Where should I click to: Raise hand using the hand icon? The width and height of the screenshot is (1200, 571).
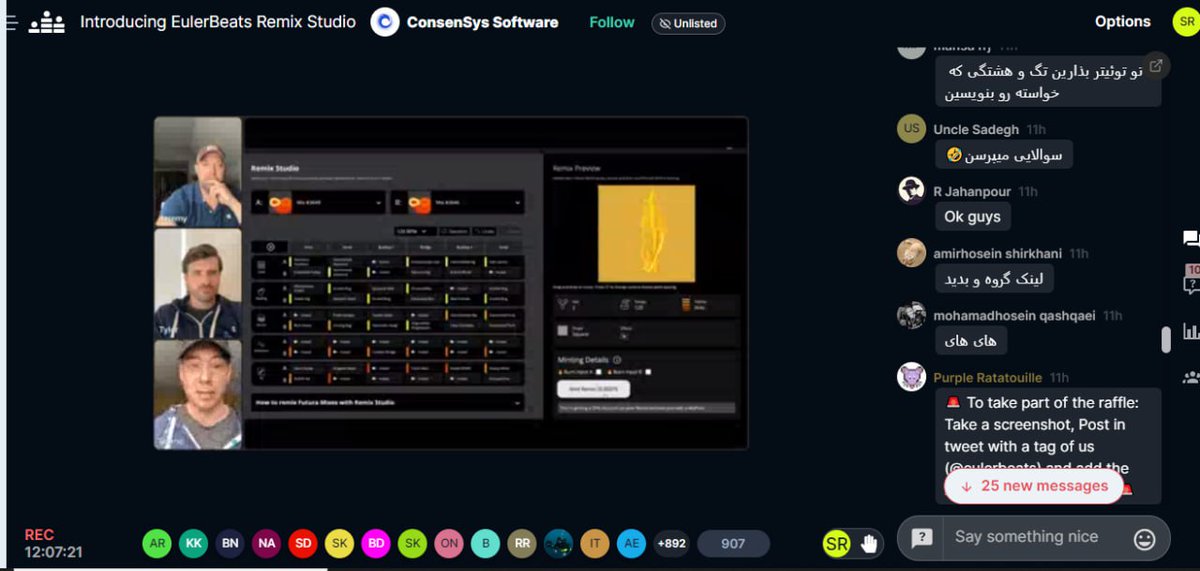(x=869, y=543)
